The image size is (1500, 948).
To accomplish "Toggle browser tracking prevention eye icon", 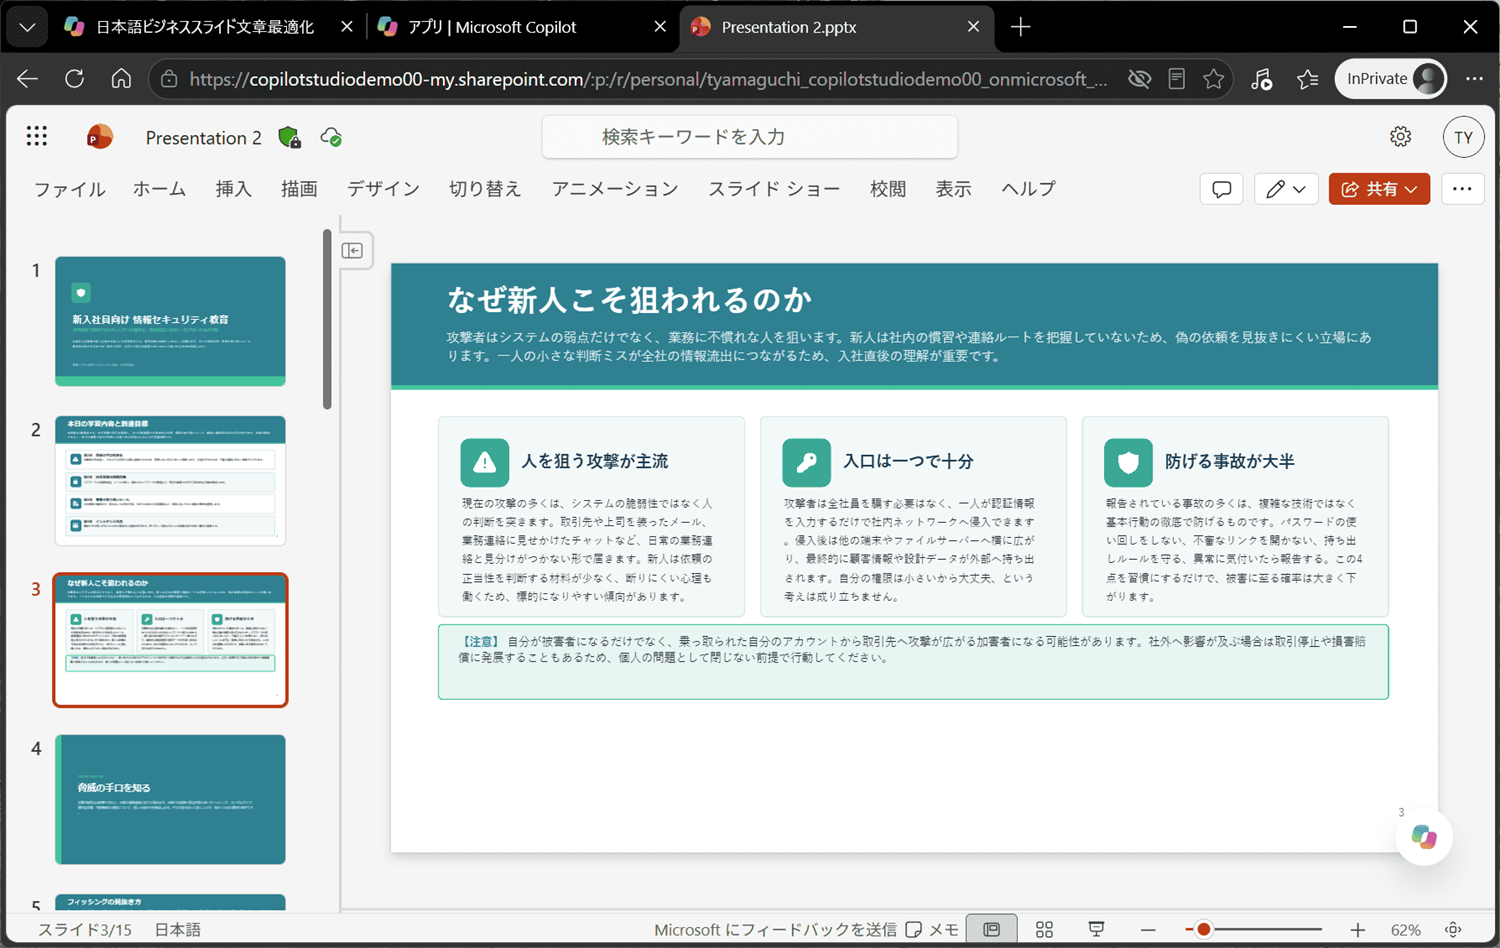I will click(1139, 79).
